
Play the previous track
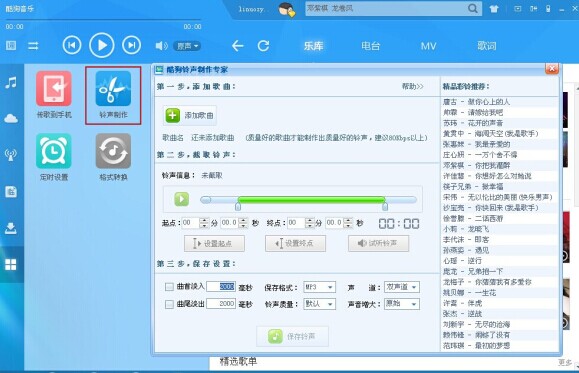[x=72, y=45]
